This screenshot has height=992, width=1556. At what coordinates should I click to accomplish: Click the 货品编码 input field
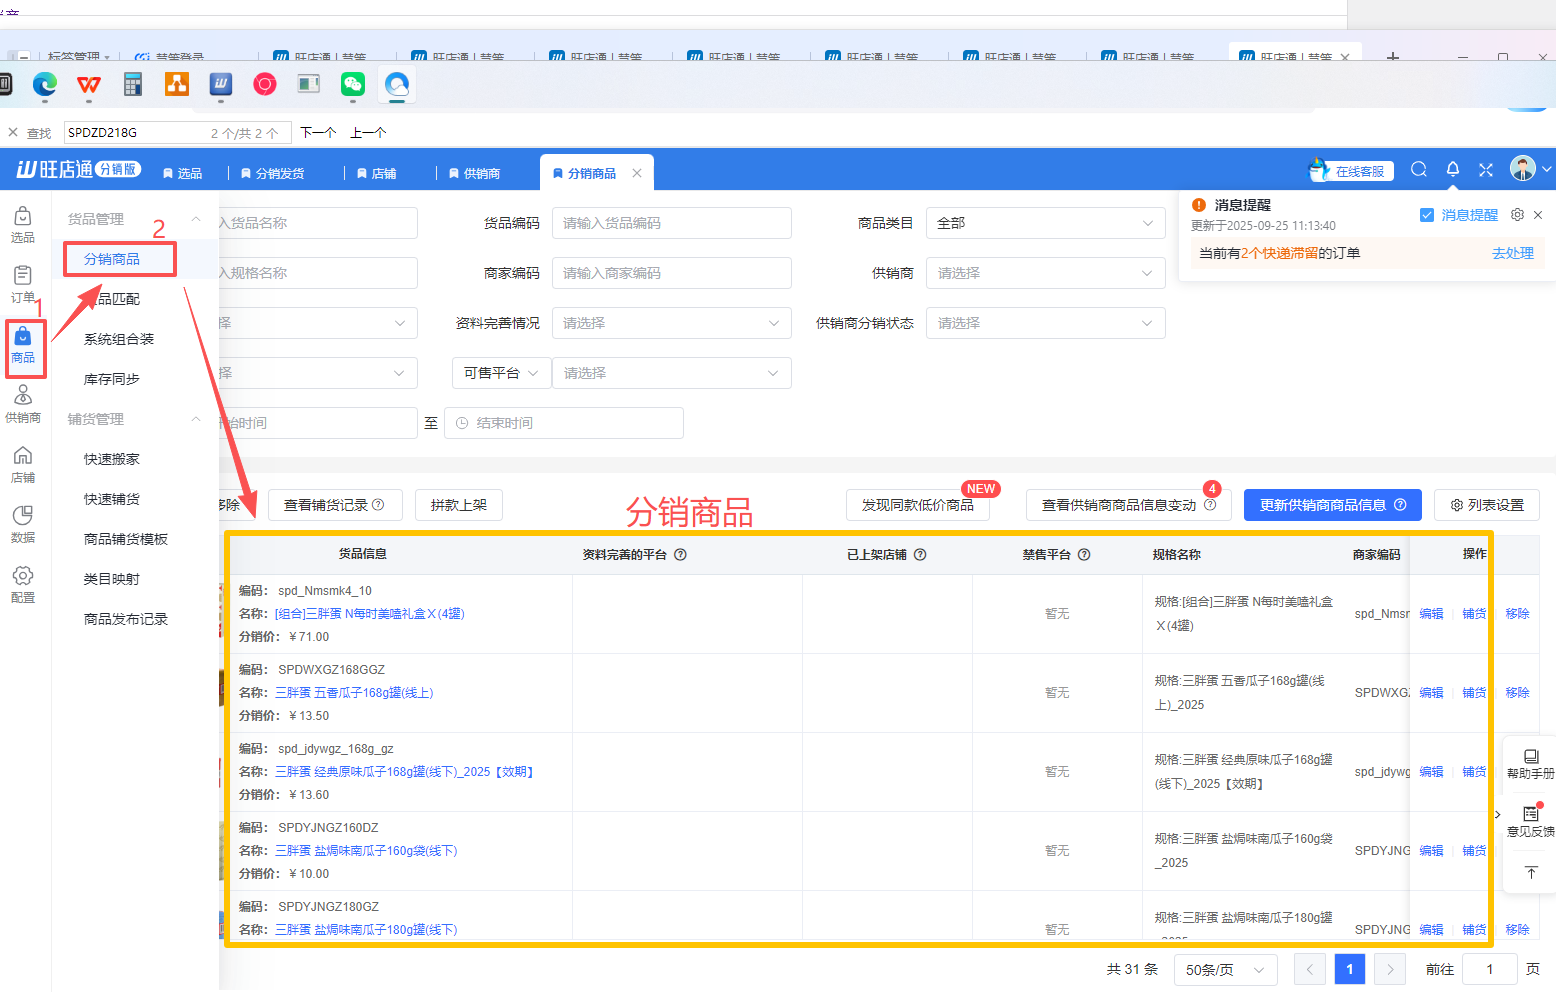(x=671, y=223)
